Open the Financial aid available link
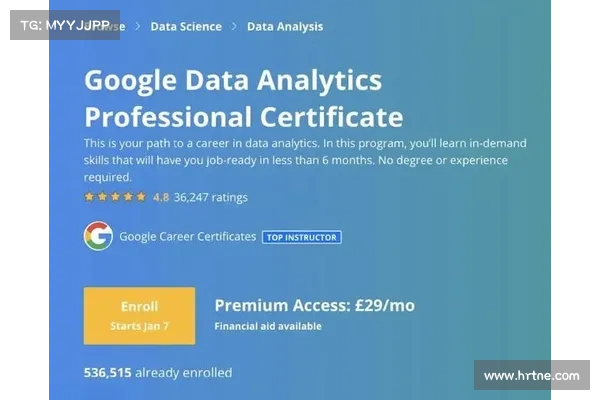This screenshot has width=600, height=400. click(268, 326)
